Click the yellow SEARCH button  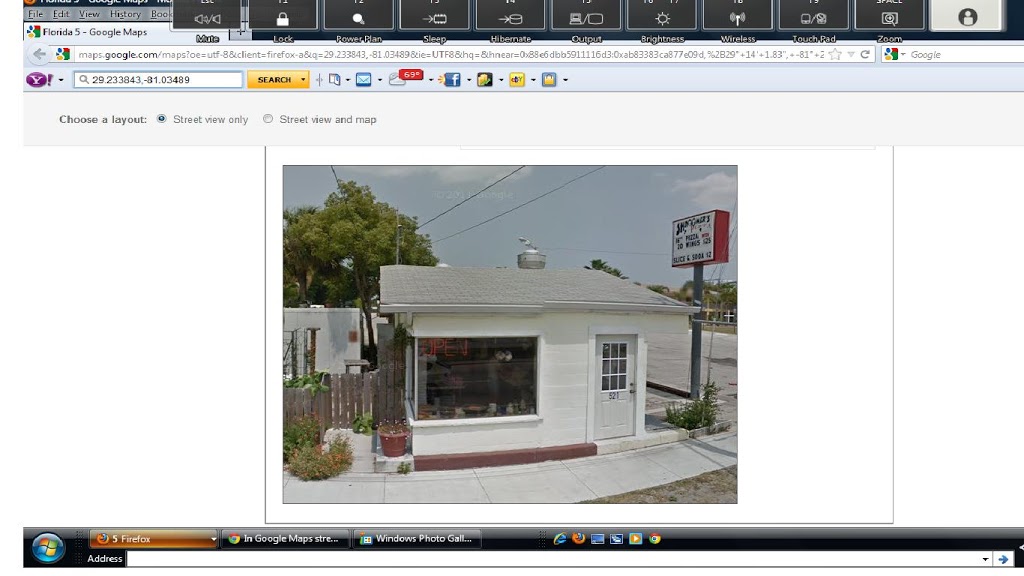pyautogui.click(x=273, y=80)
